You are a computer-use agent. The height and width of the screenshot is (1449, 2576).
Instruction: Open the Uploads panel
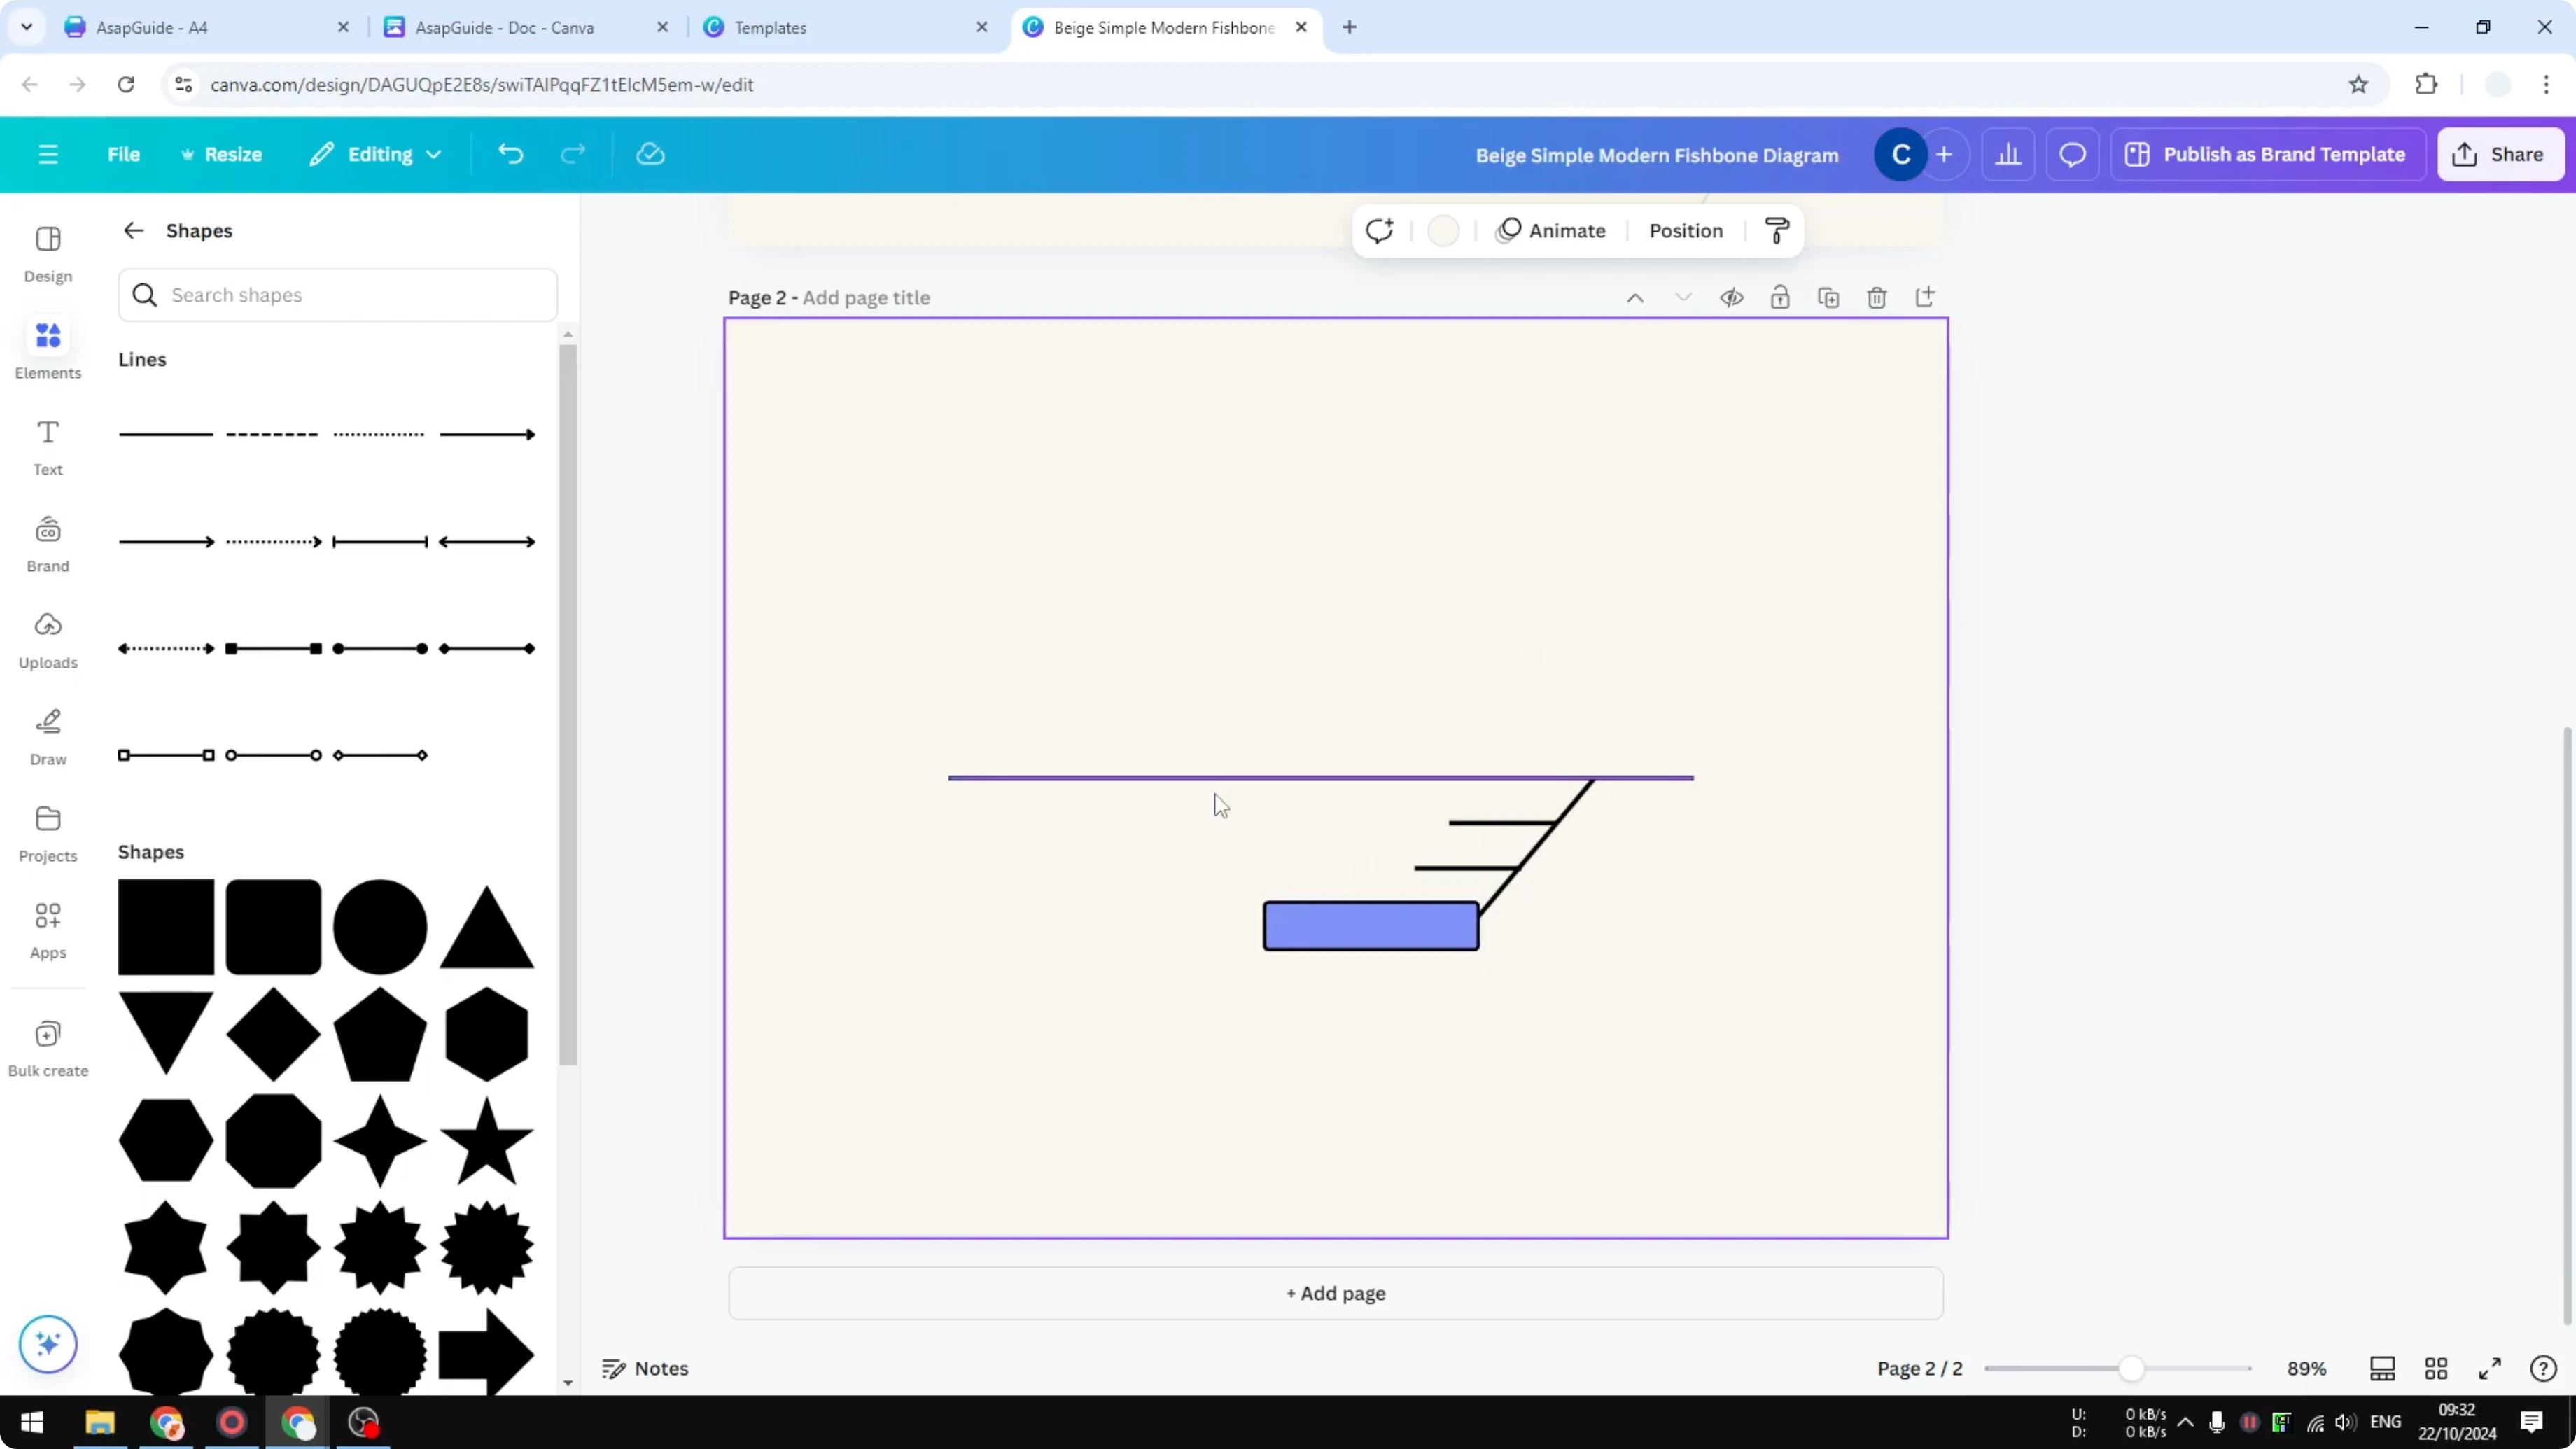pos(47,640)
